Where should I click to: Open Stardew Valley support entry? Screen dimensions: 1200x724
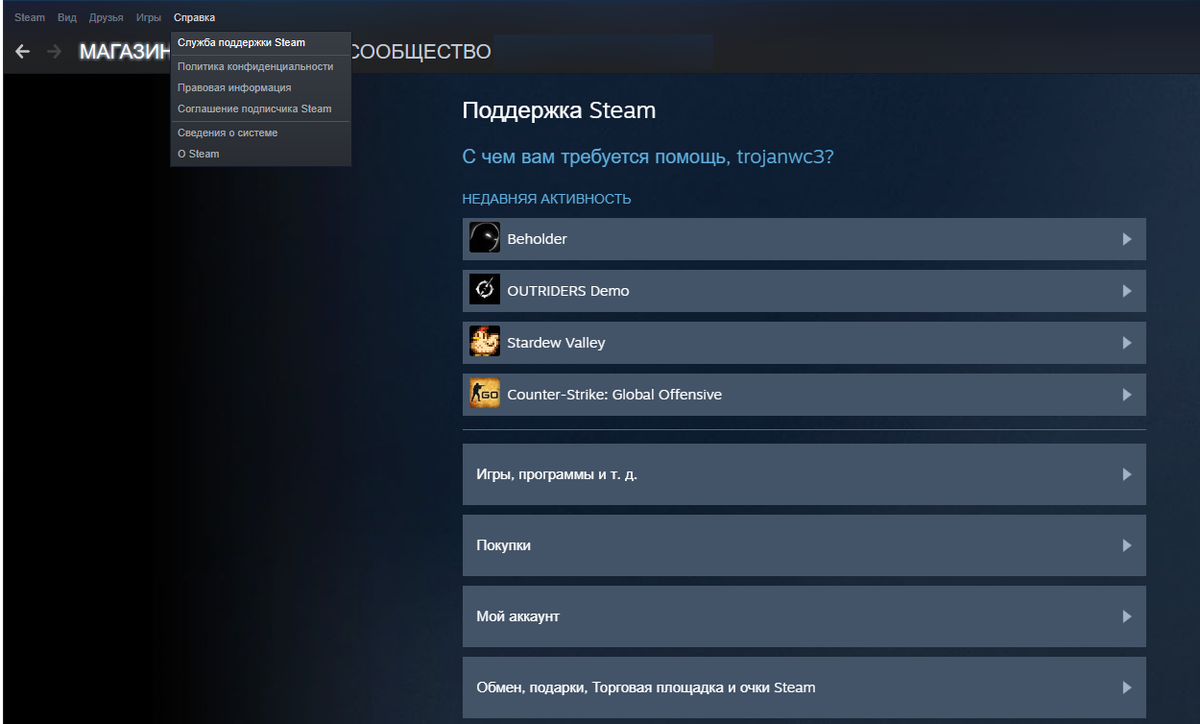point(804,343)
